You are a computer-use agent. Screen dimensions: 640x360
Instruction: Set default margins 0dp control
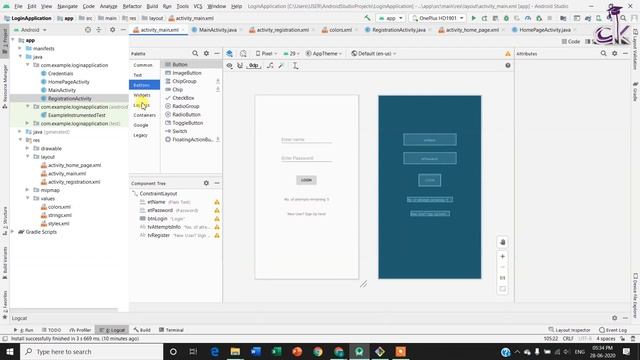coord(254,65)
